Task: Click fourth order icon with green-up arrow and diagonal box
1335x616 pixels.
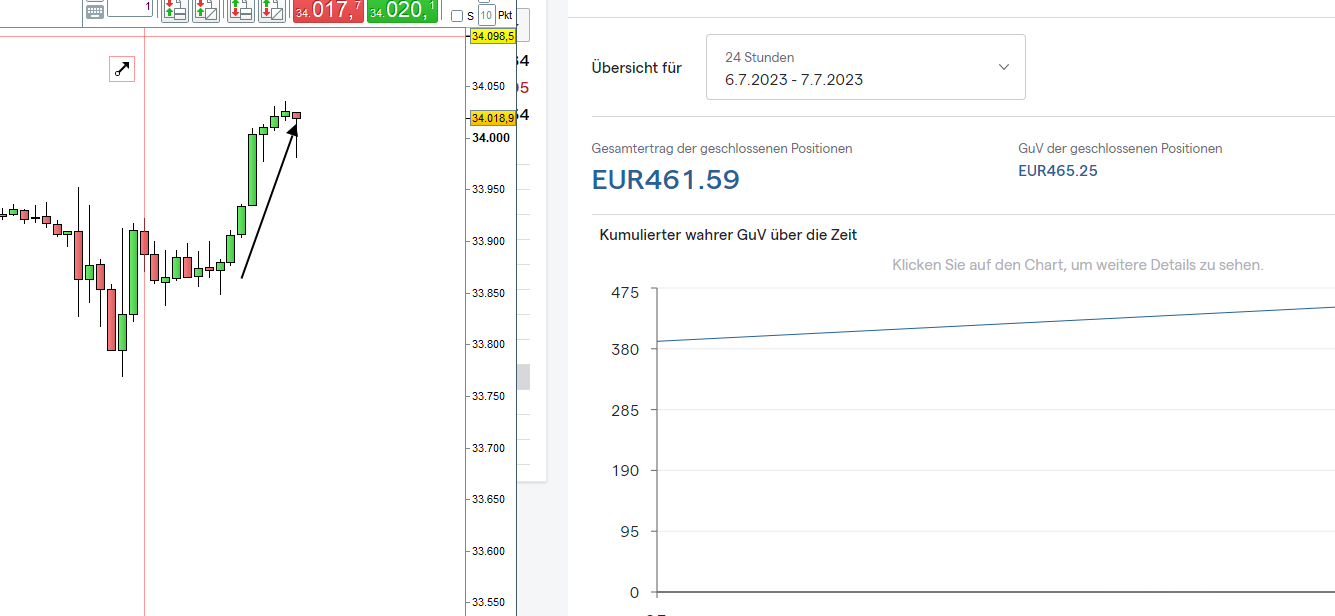Action: point(271,10)
